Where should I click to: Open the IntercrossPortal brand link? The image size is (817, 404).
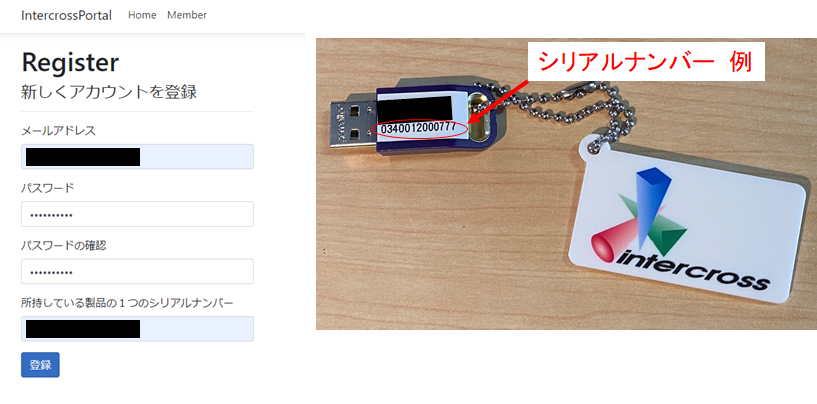click(x=66, y=16)
